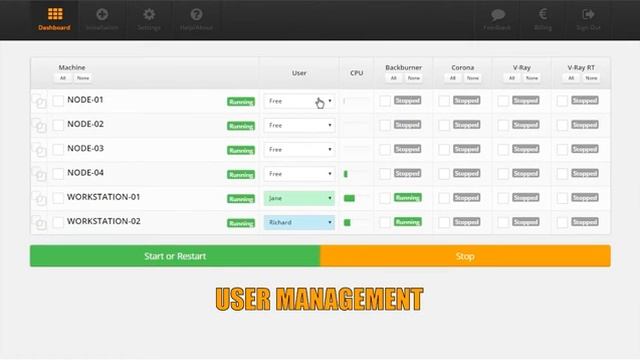Tick the WORKSTATION-01 machine checkbox

58,198
